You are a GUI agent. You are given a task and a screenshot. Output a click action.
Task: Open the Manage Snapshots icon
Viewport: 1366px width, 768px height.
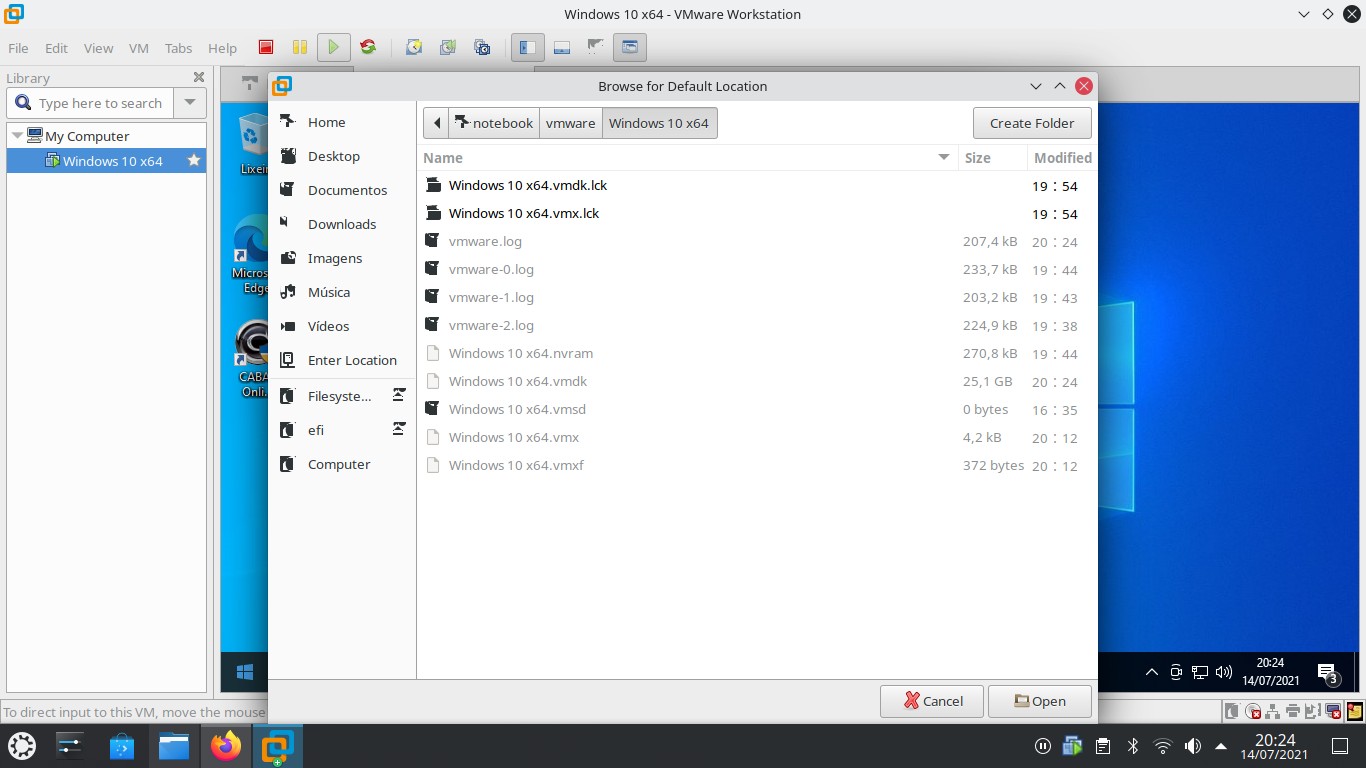(482, 47)
